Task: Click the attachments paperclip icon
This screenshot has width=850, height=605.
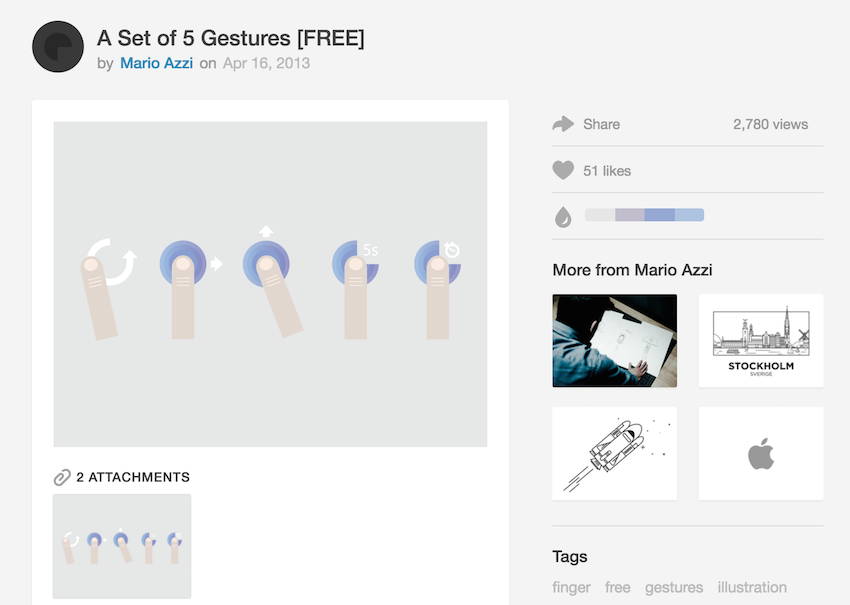Action: click(62, 478)
